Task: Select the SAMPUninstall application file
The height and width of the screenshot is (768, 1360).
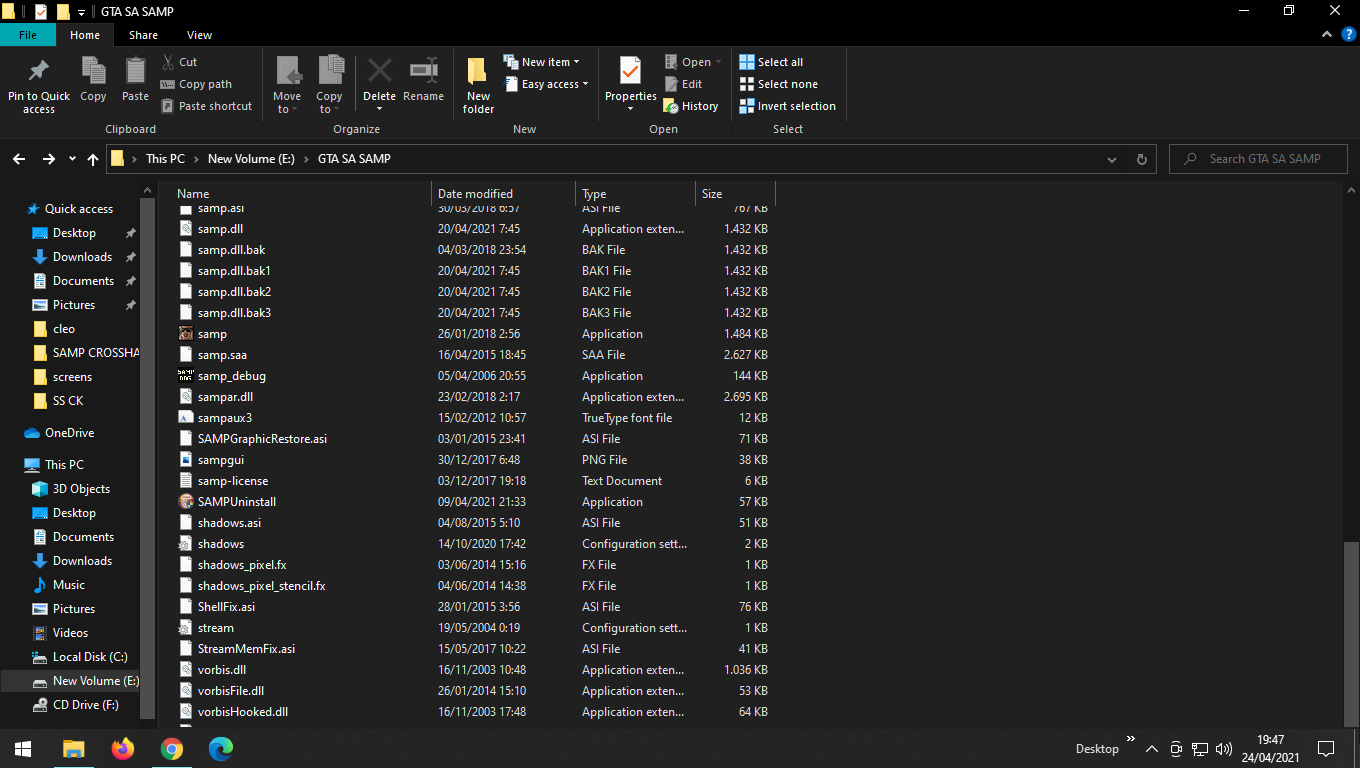Action: 473,502
